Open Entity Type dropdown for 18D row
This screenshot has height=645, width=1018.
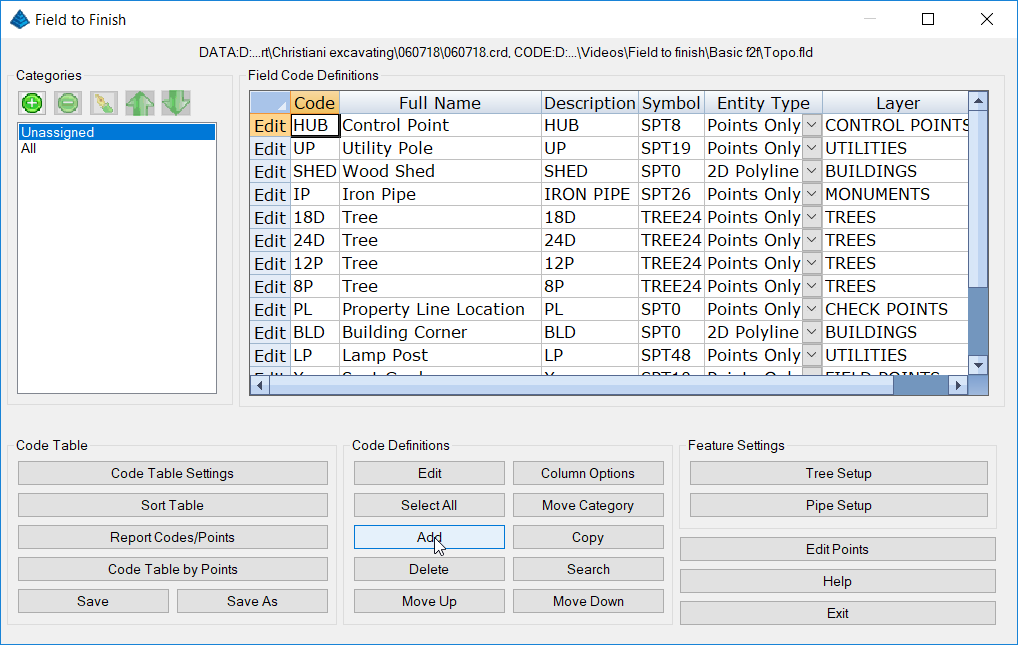[812, 217]
